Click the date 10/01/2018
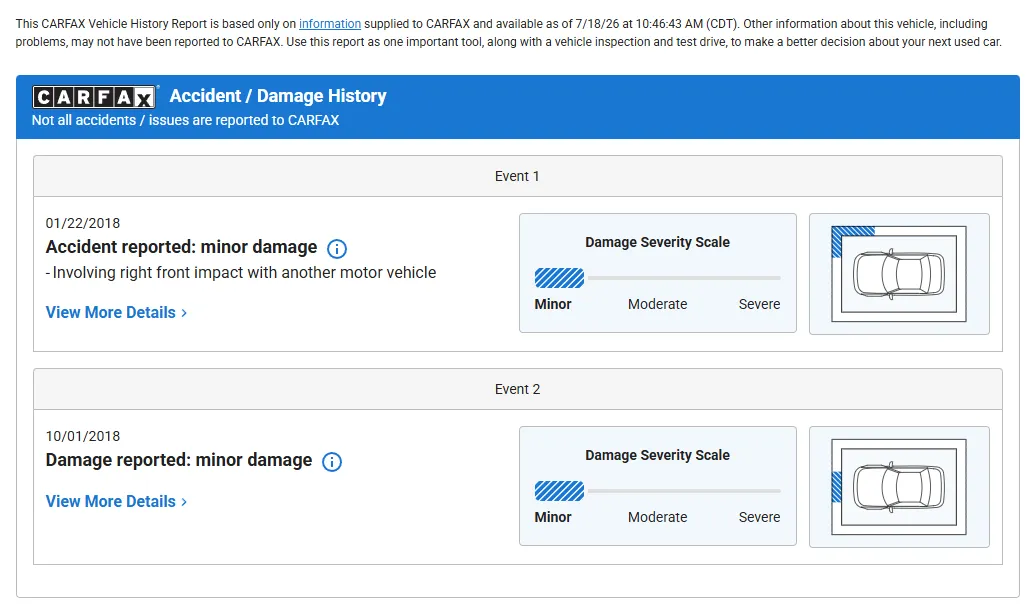1029x606 pixels. click(x=83, y=437)
